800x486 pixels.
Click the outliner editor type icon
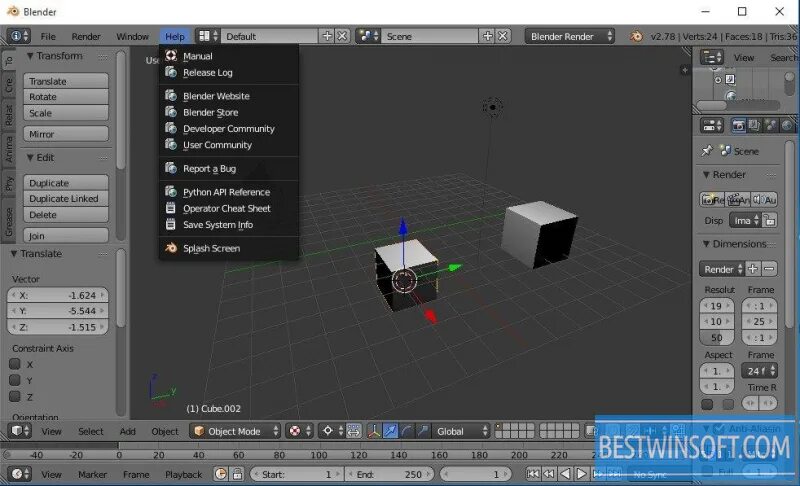712,57
